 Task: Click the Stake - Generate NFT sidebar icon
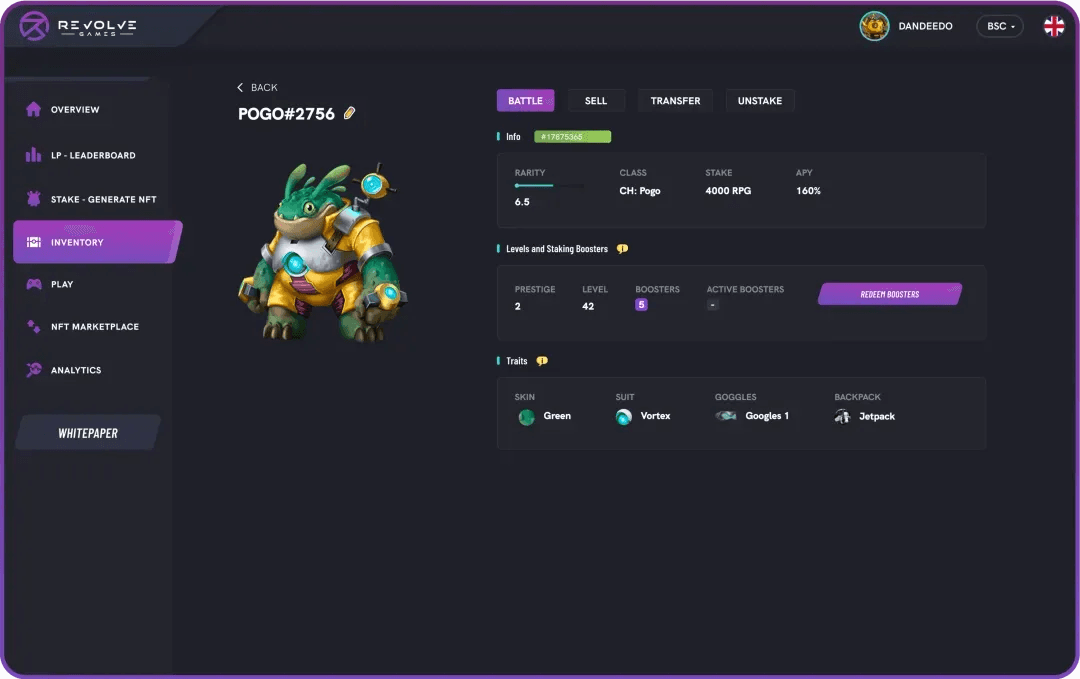click(33, 199)
